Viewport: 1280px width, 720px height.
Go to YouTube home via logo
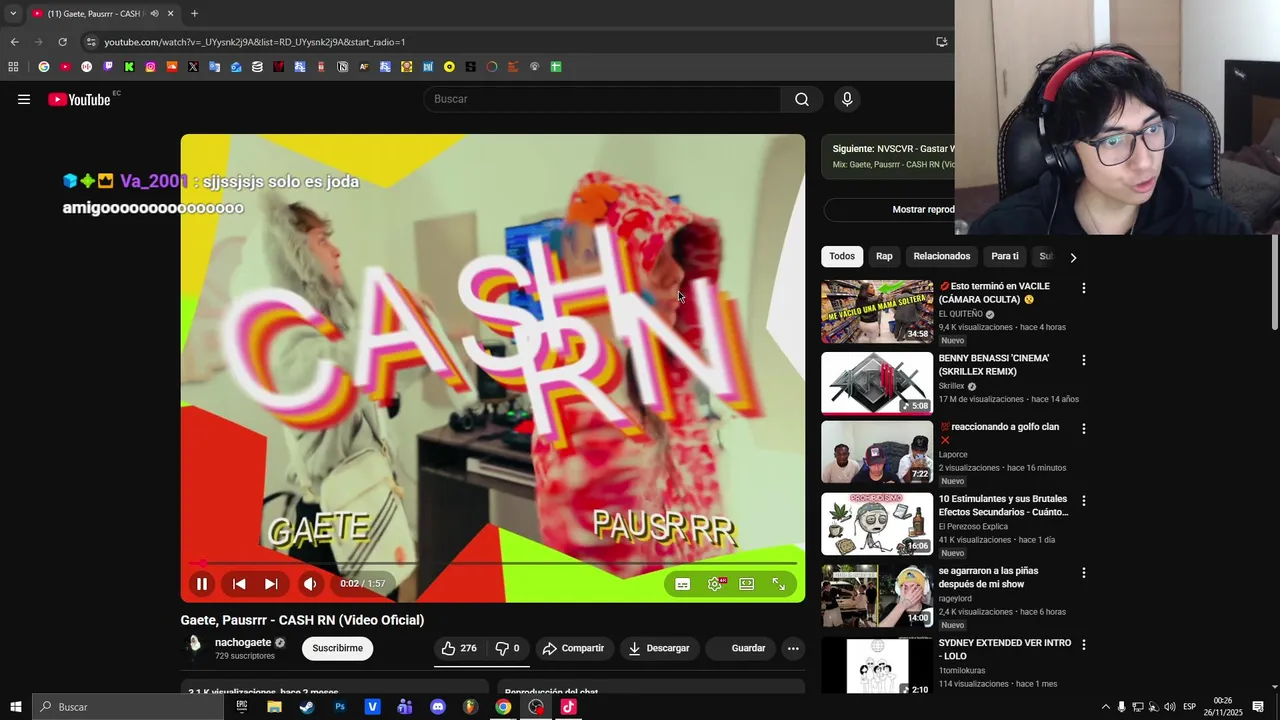click(x=79, y=99)
